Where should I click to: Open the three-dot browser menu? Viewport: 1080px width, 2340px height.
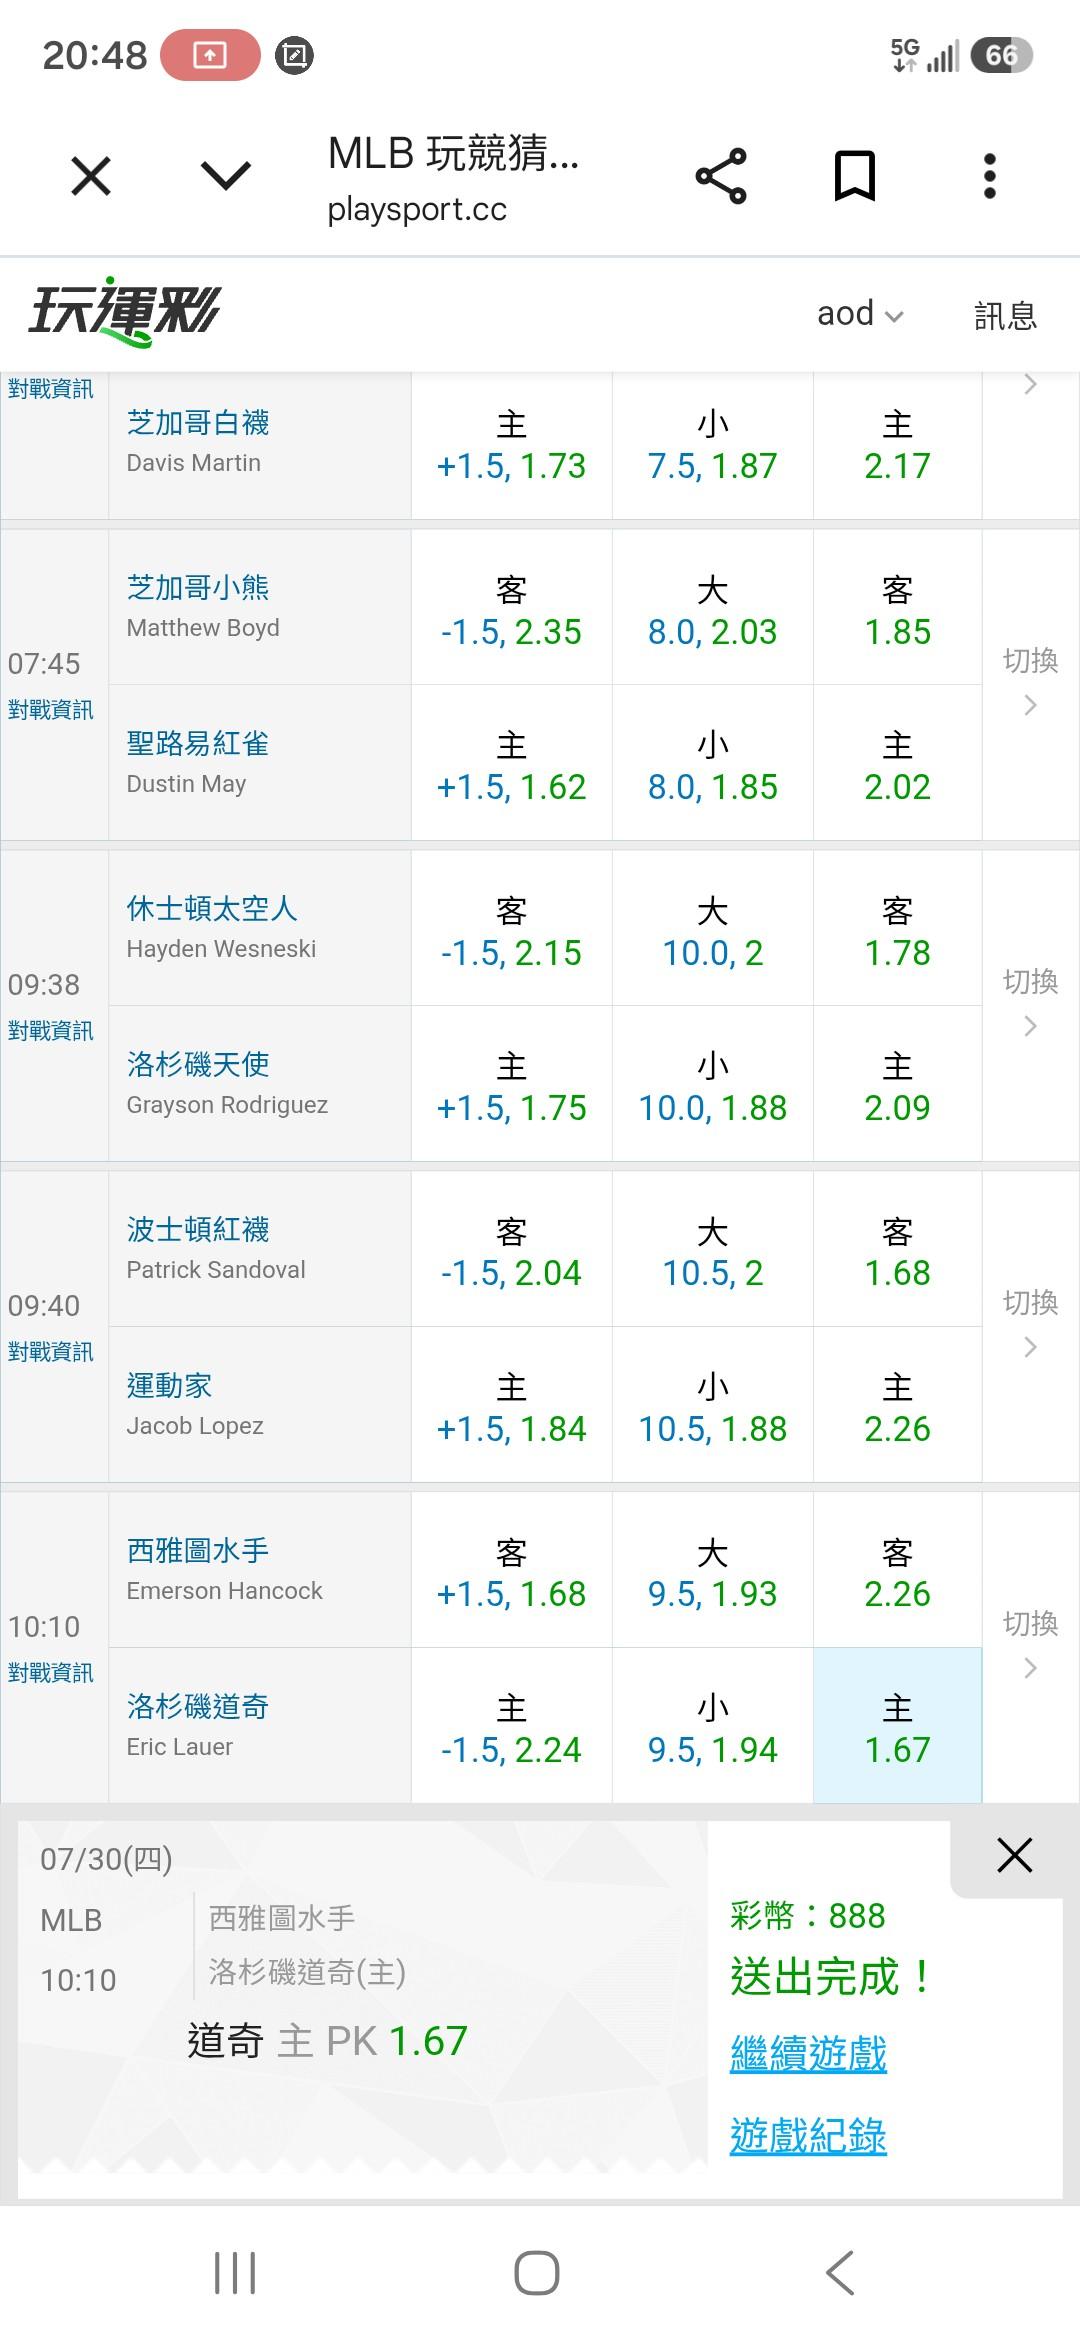pos(990,177)
